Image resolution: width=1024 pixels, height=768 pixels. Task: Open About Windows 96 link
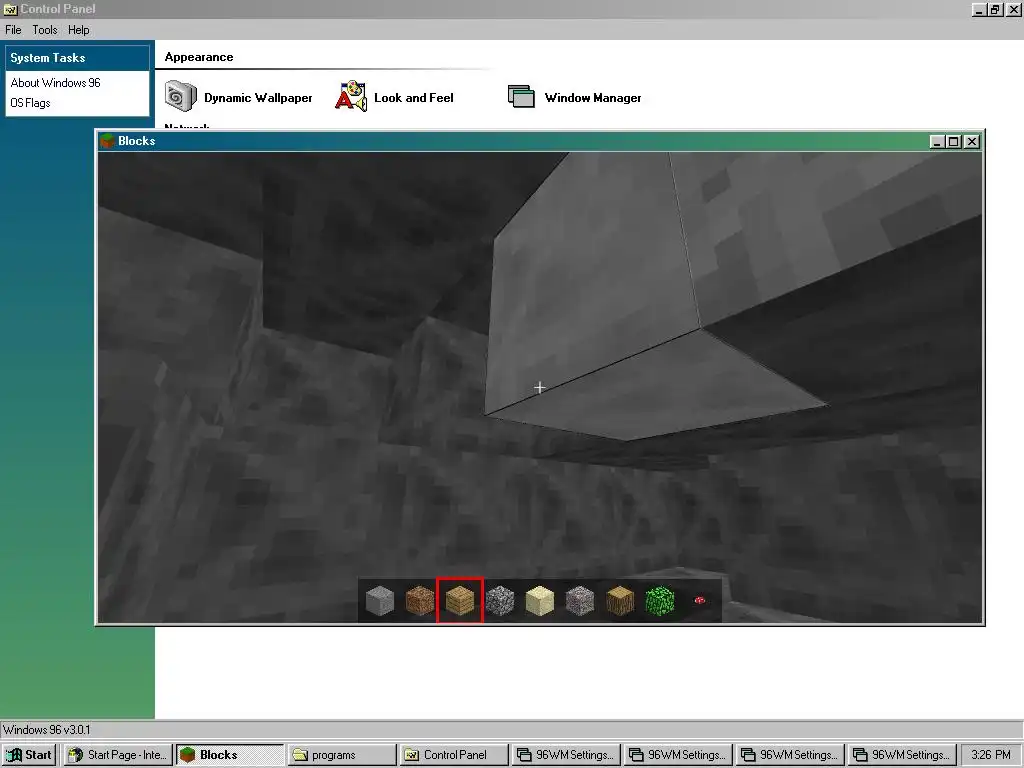click(56, 83)
